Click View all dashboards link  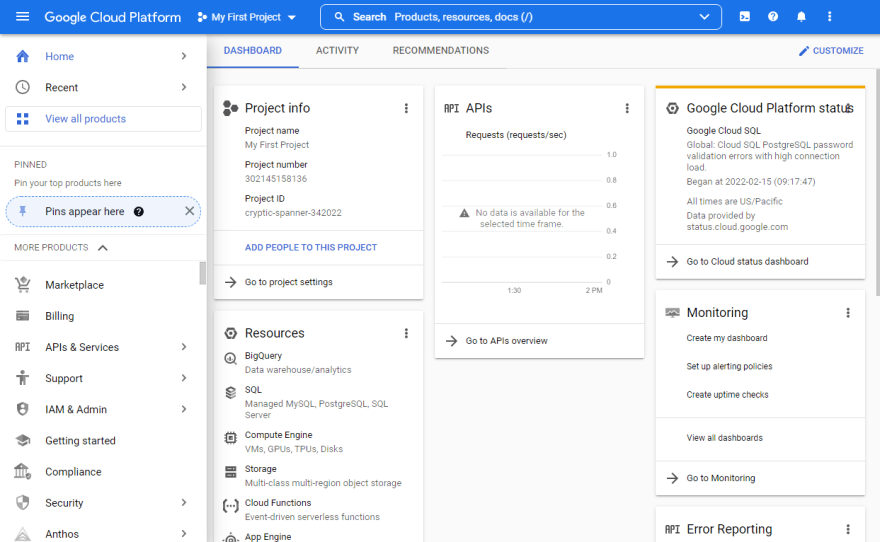[x=725, y=438]
